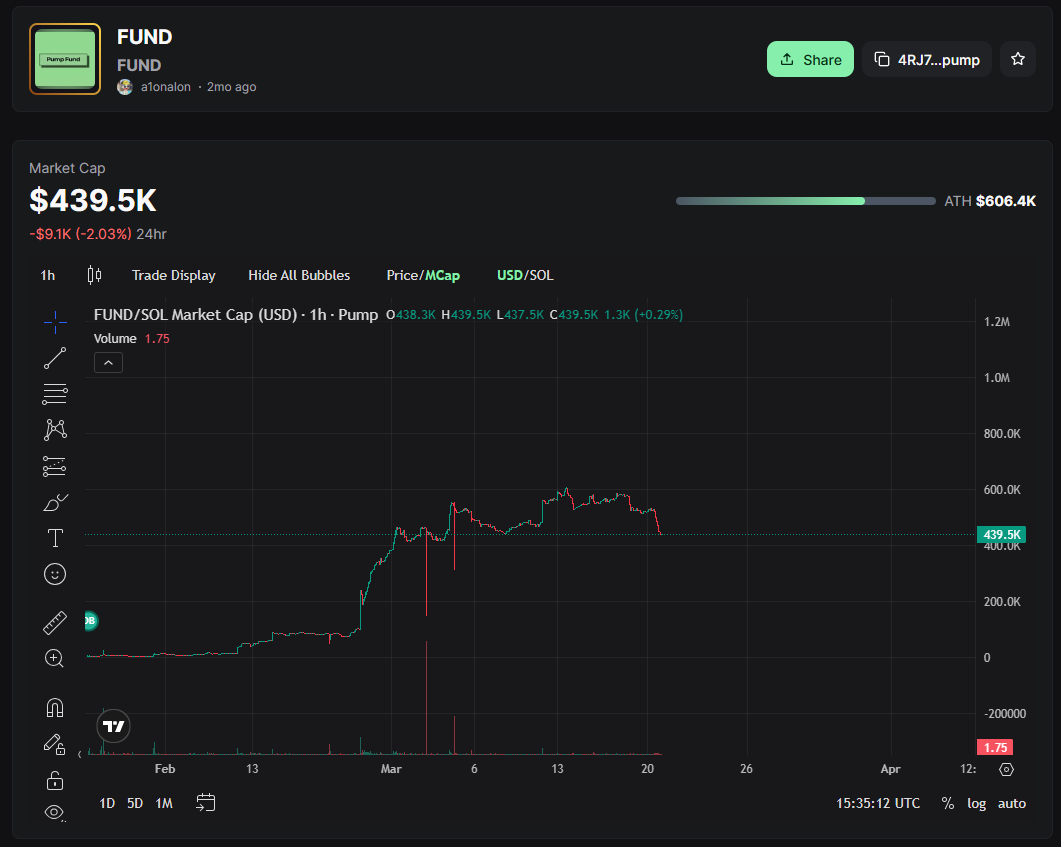Select the brush drawing tool
The height and width of the screenshot is (847, 1061).
tap(55, 502)
